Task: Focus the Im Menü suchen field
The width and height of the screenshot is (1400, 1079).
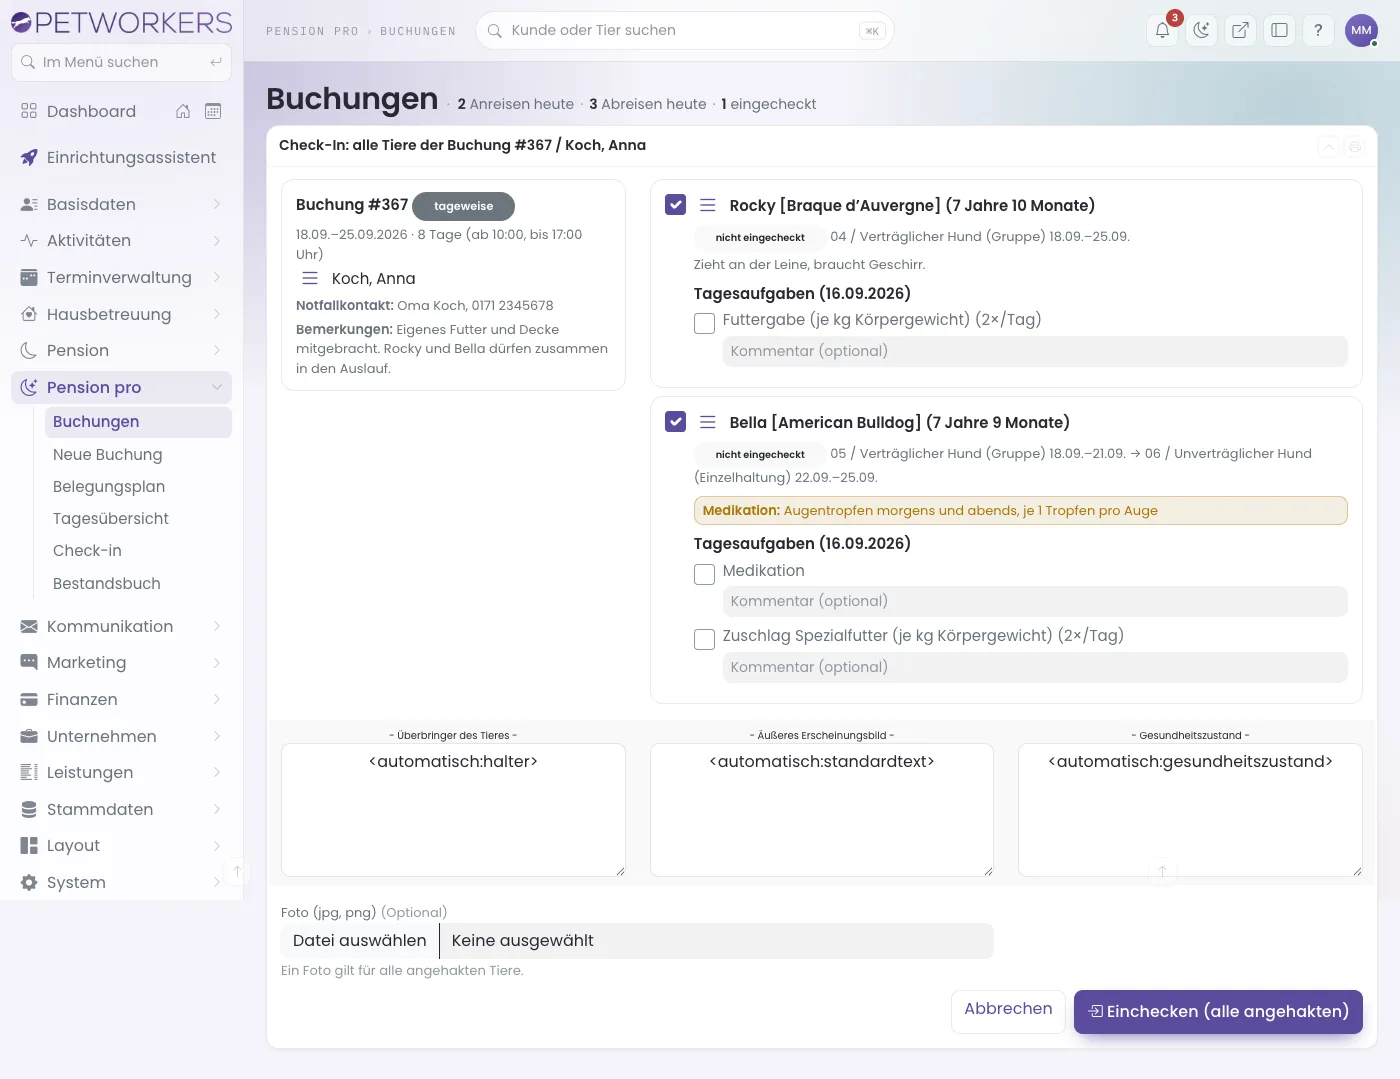Action: pos(121,62)
